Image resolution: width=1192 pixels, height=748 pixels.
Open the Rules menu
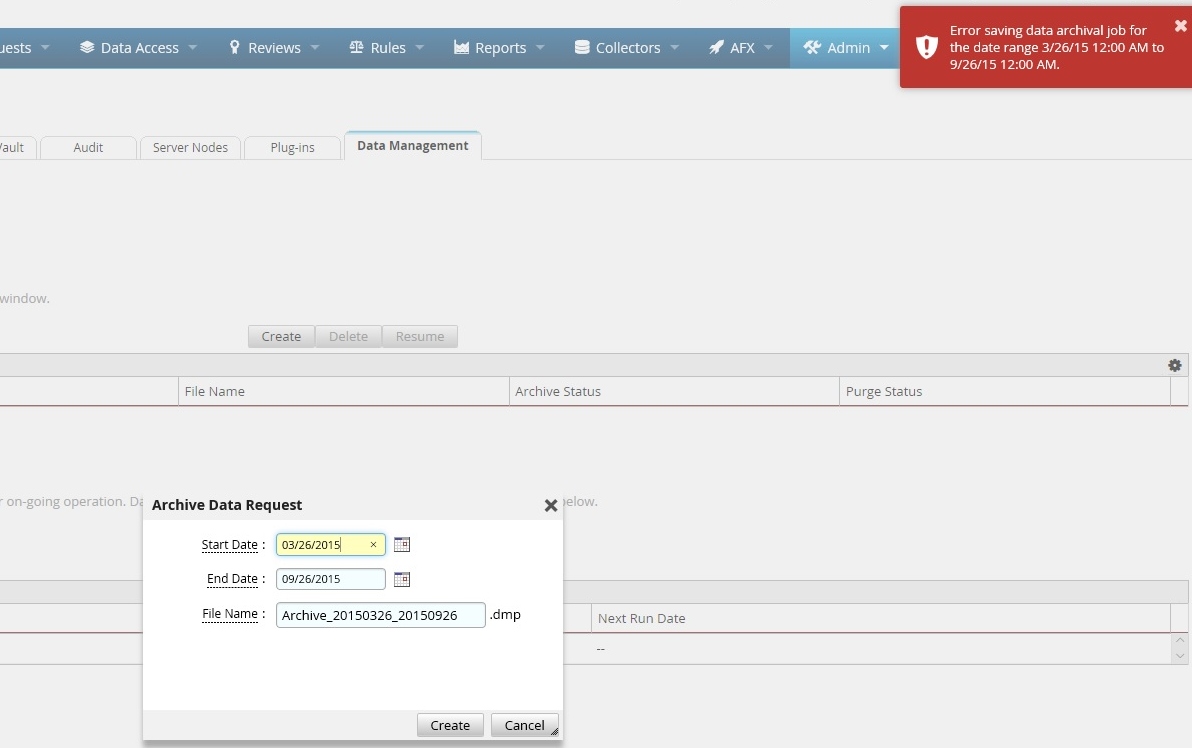coord(386,48)
